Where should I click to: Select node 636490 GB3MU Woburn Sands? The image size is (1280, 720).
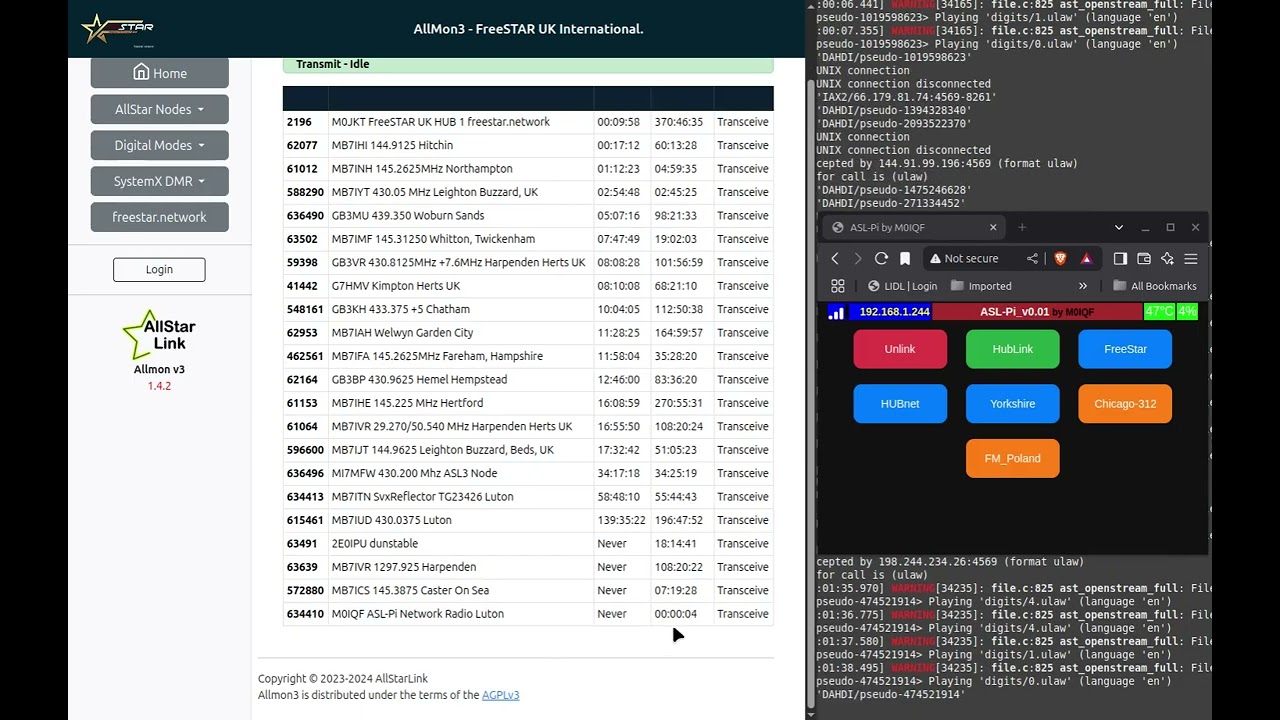(528, 215)
